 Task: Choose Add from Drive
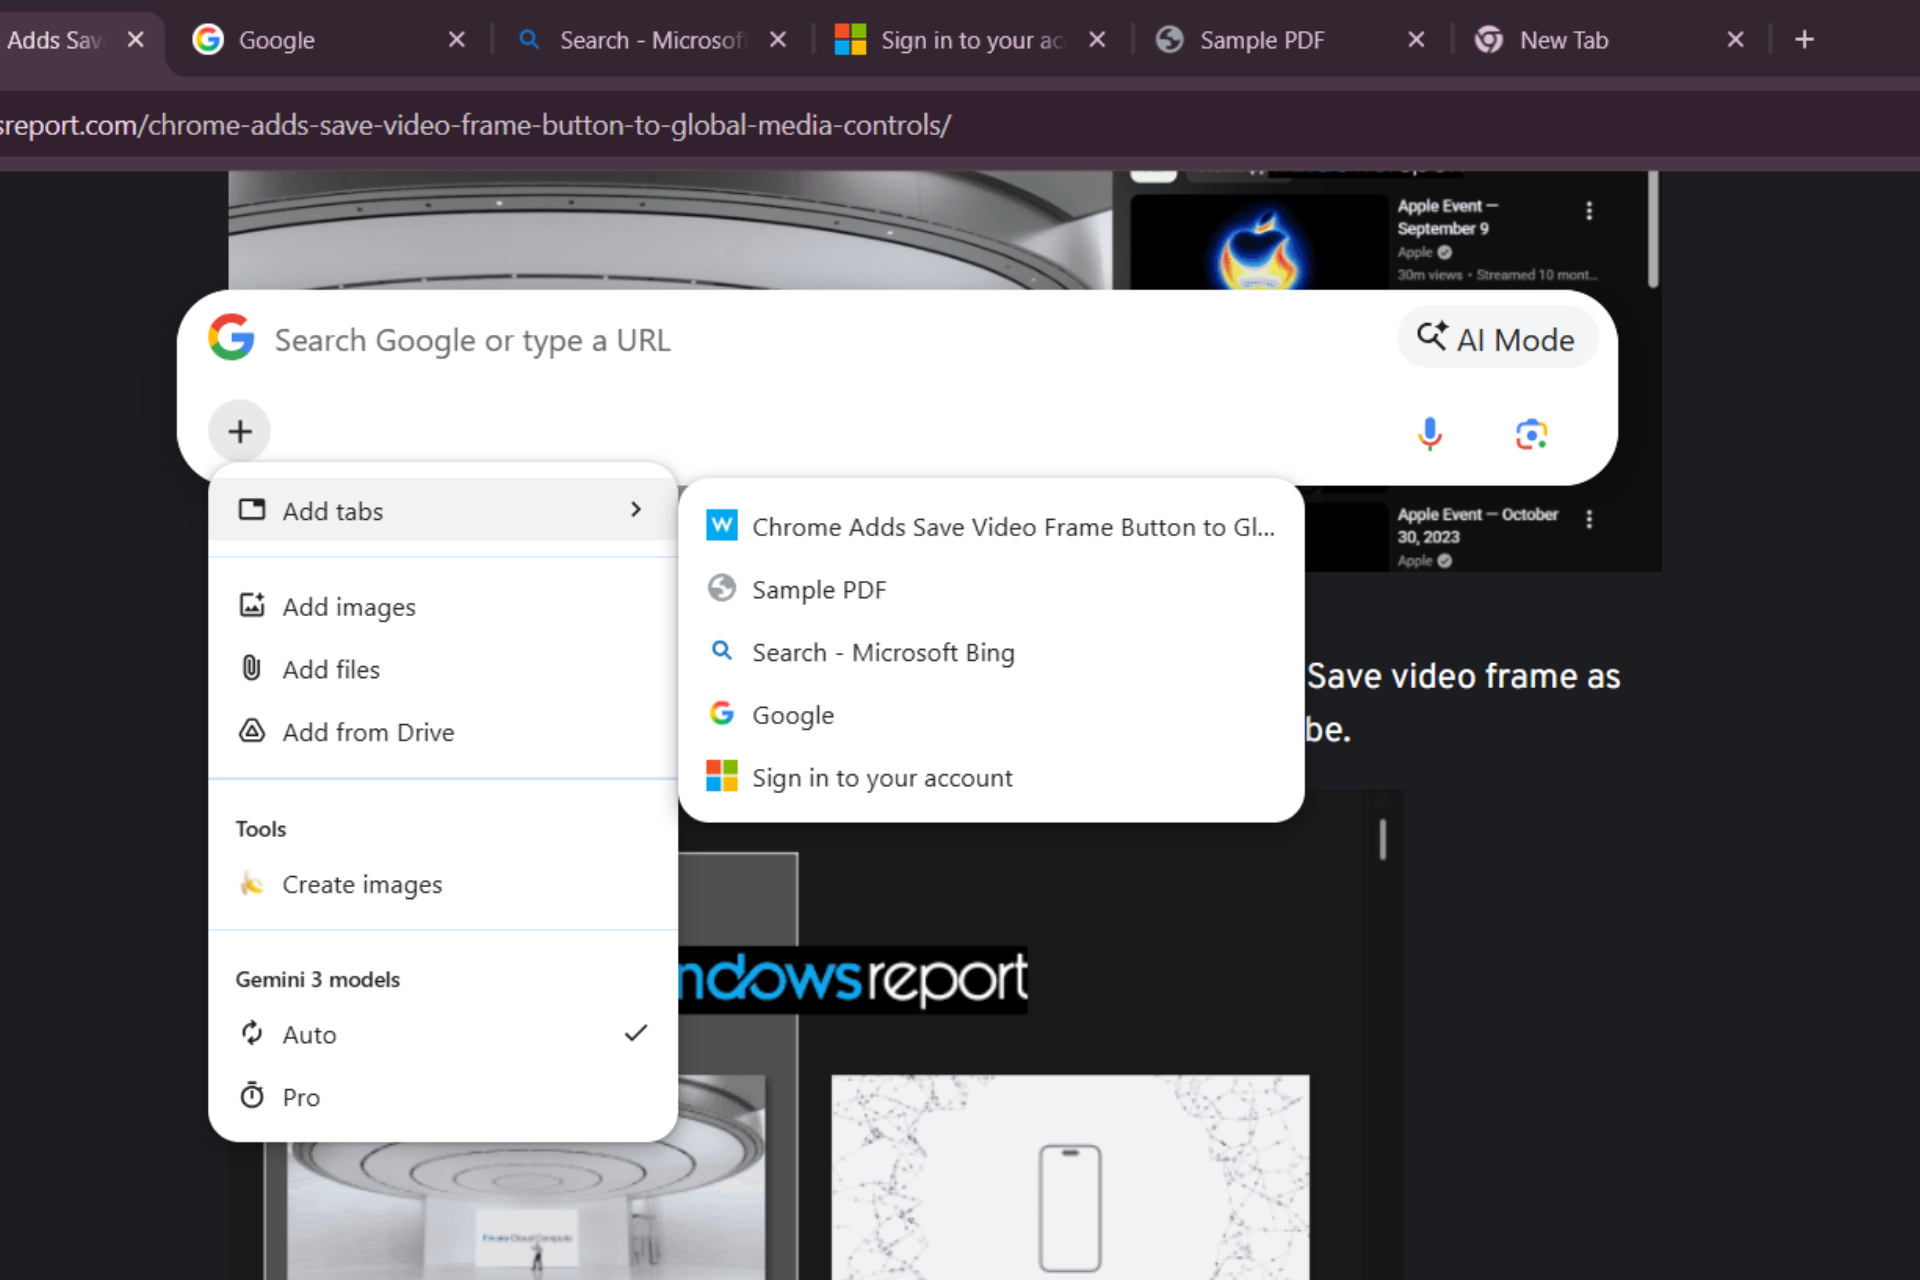[x=443, y=732]
